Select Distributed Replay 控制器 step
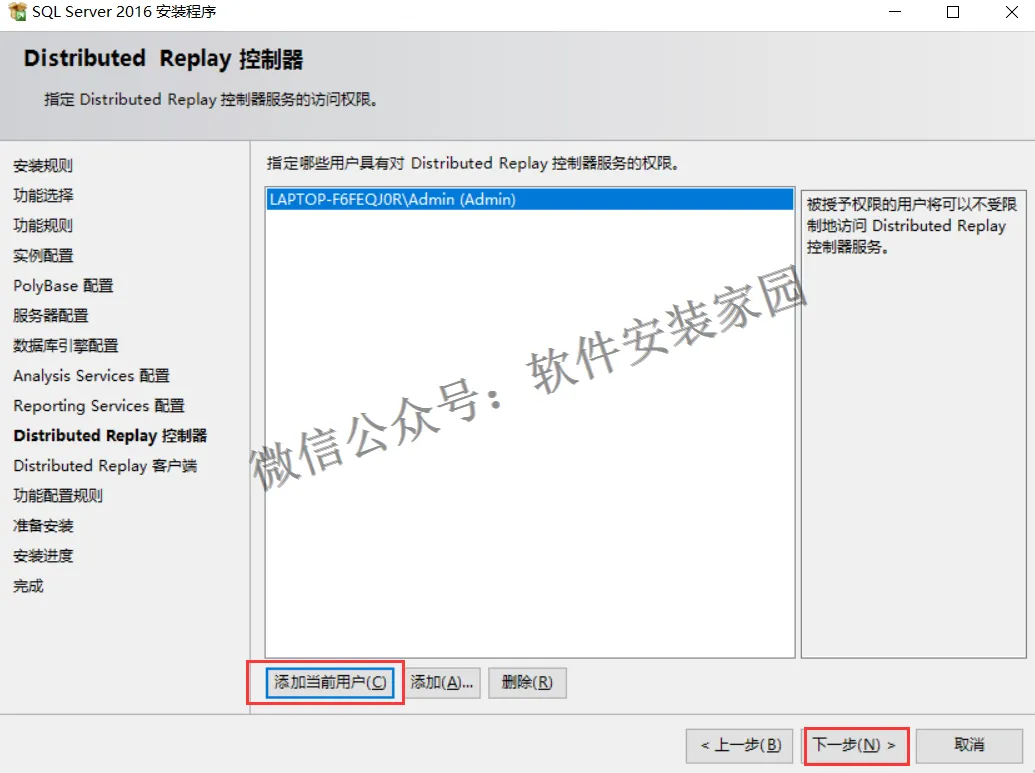1035x773 pixels. pos(110,436)
